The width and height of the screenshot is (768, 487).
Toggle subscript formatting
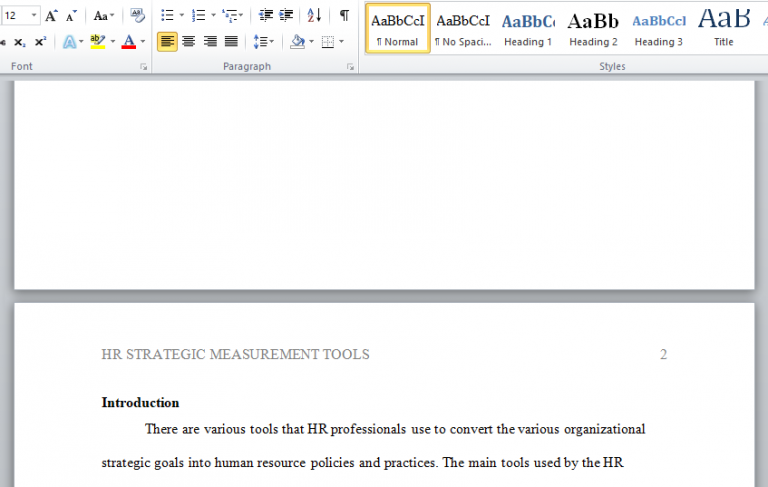19,42
